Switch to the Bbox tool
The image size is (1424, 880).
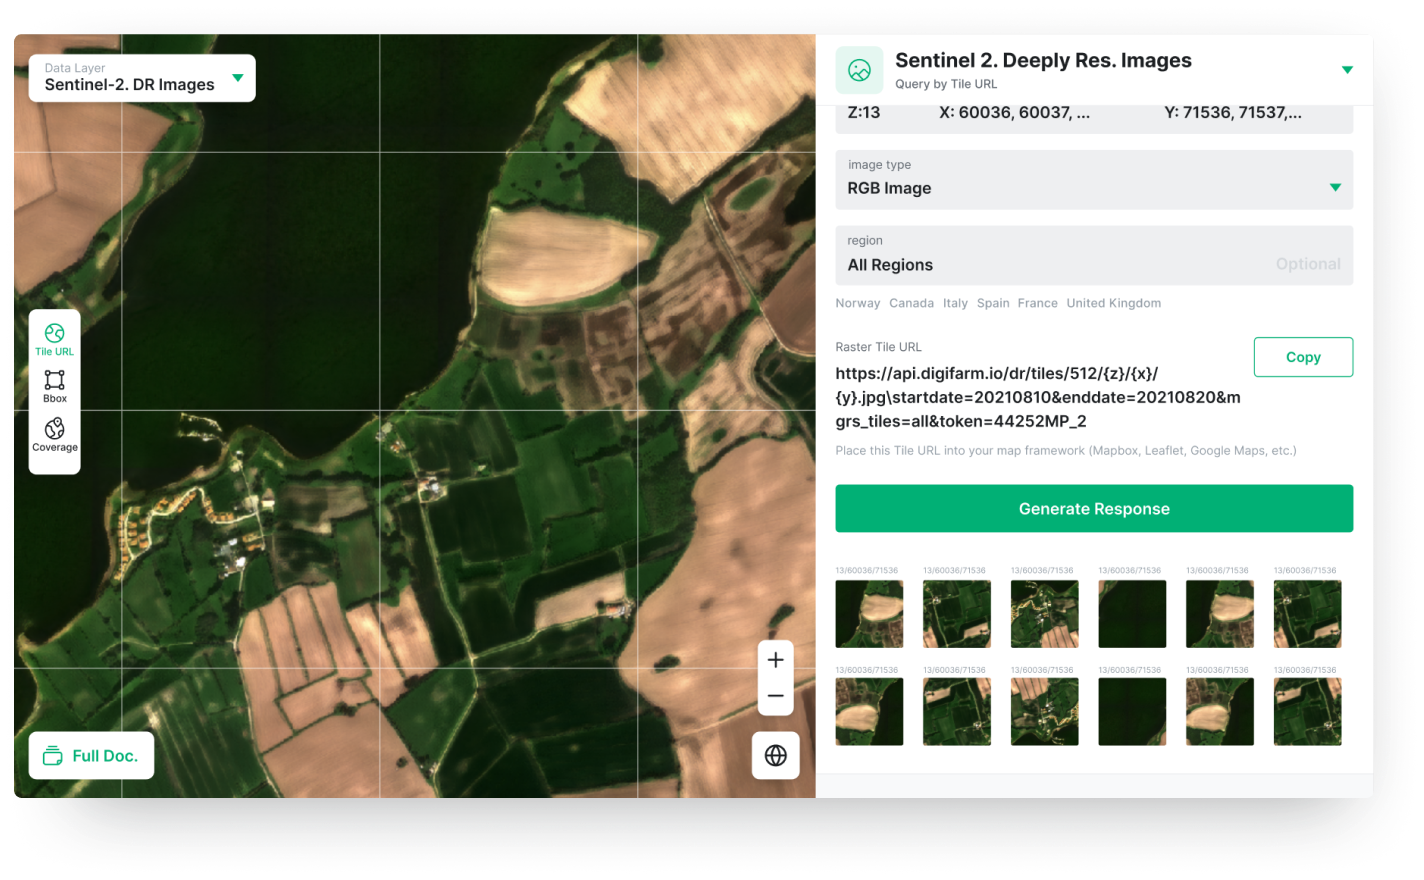(x=54, y=387)
